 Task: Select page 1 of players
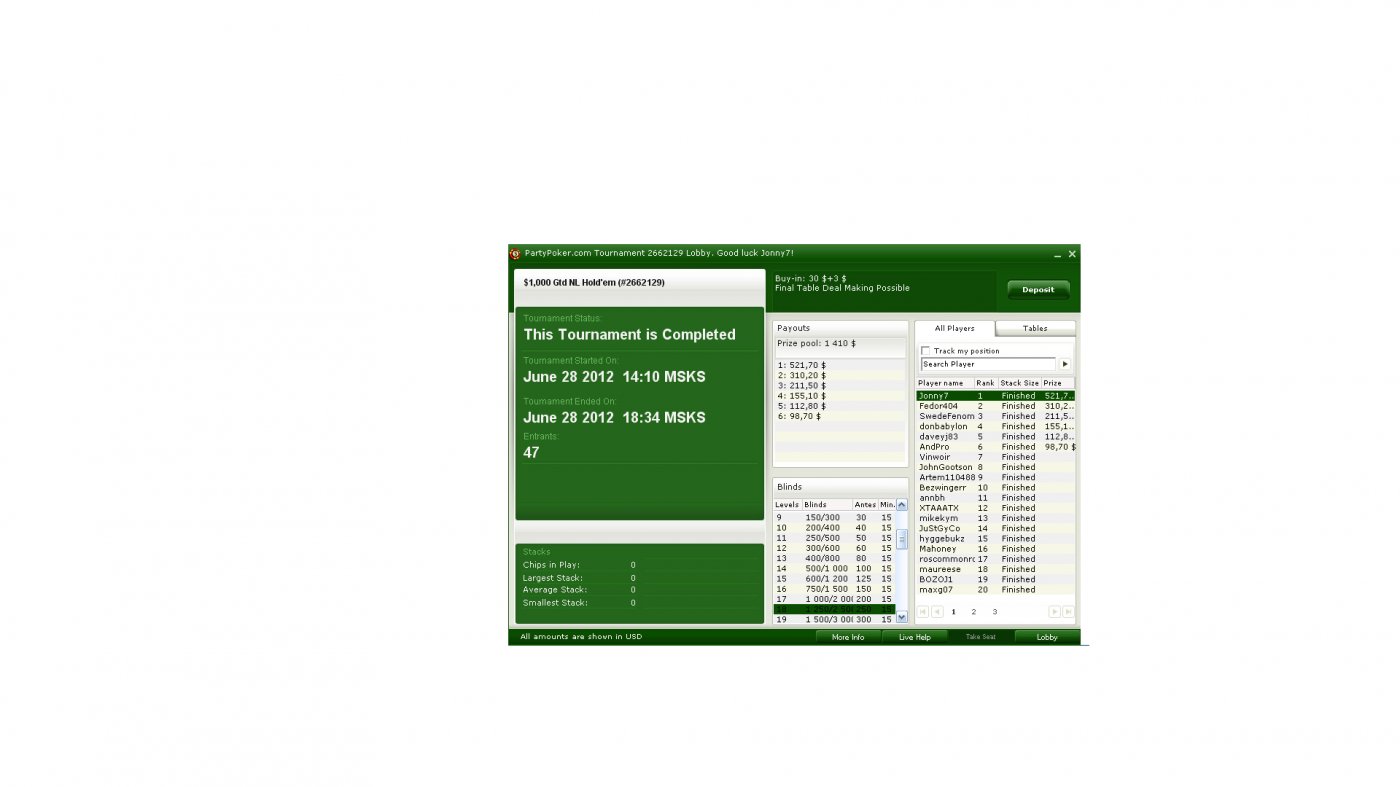(953, 612)
